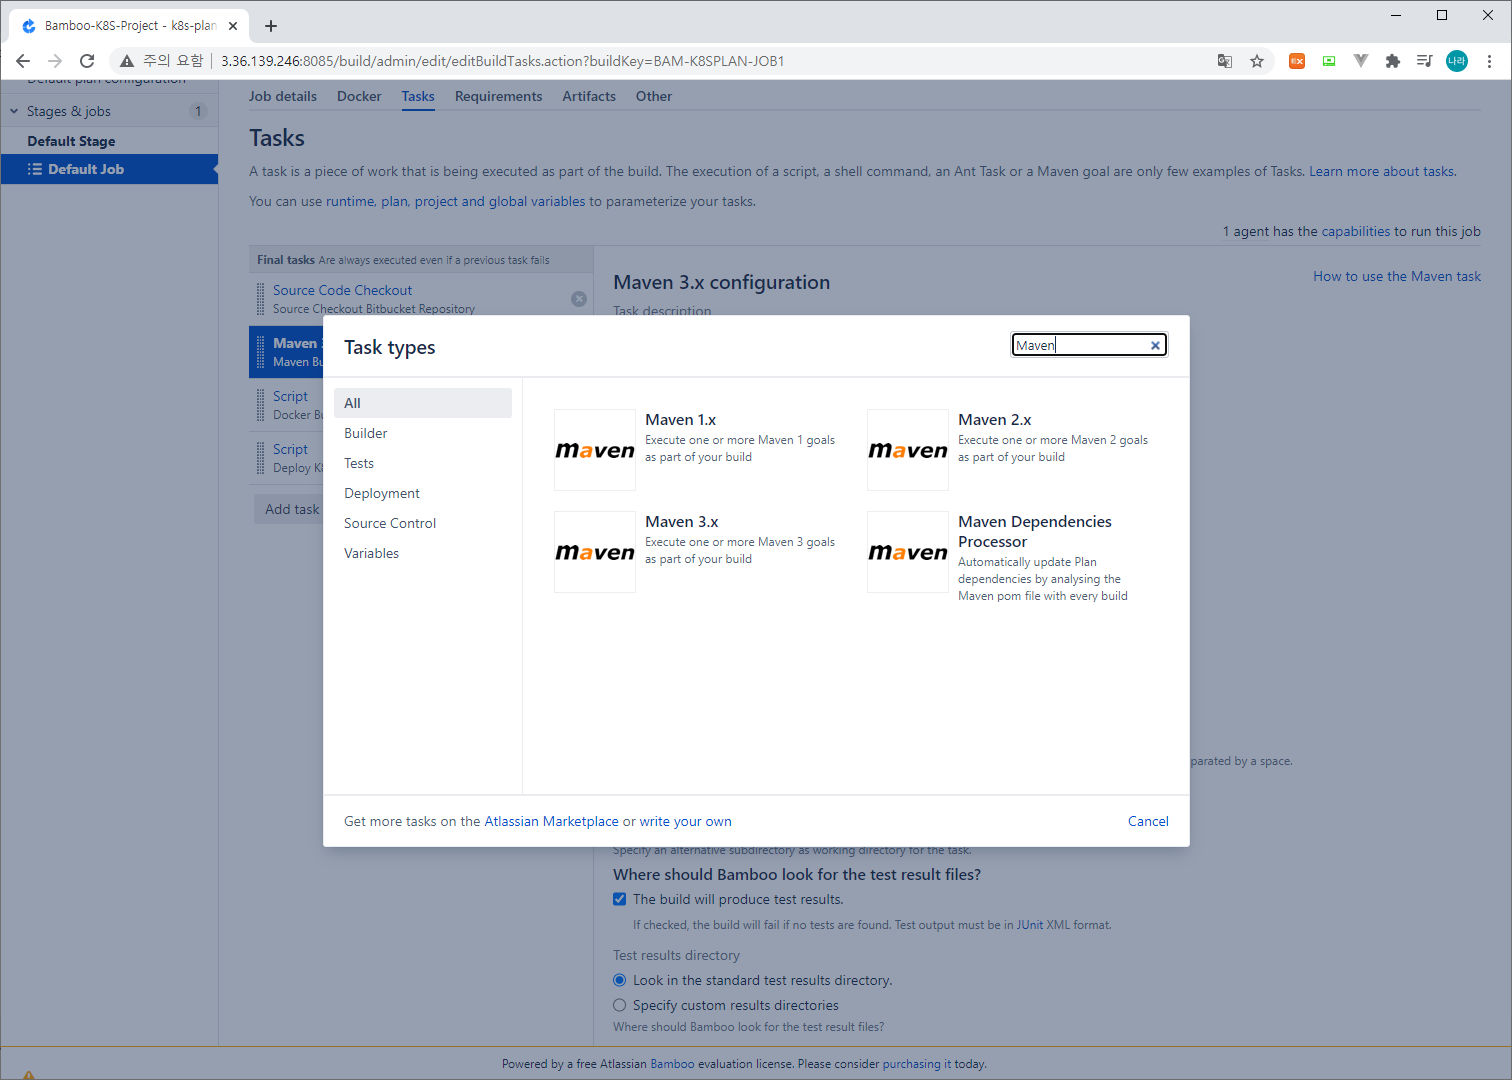Switch to the Job details tab
The width and height of the screenshot is (1512, 1080).
coord(283,96)
